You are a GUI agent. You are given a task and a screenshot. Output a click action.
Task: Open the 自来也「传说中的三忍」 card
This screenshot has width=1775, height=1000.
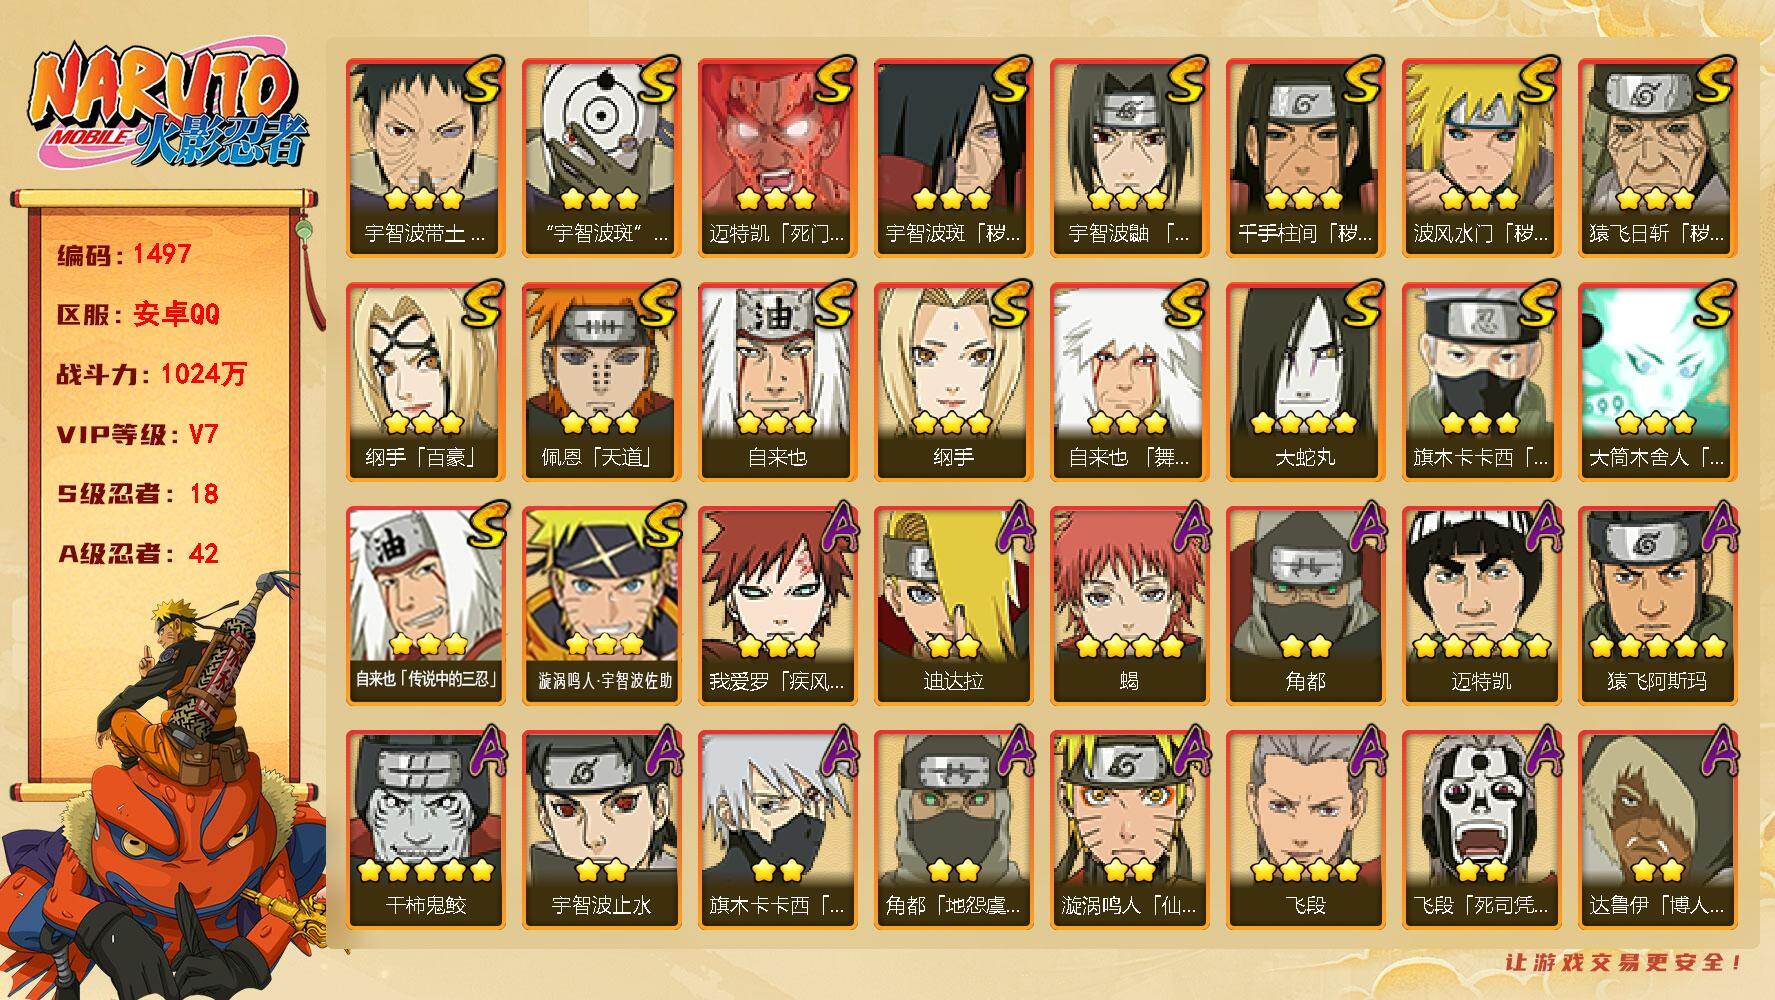pyautogui.click(x=425, y=606)
